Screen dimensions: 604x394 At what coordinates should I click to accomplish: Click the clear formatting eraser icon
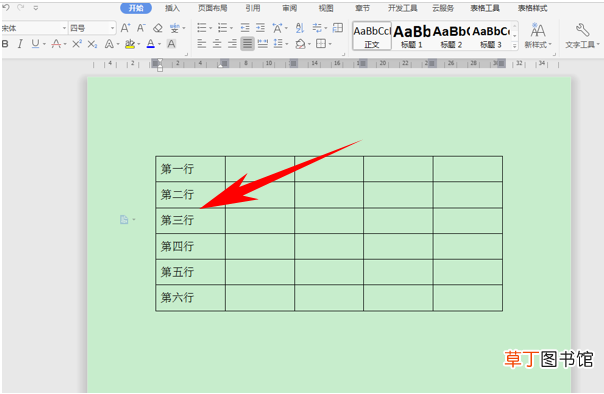[158, 28]
